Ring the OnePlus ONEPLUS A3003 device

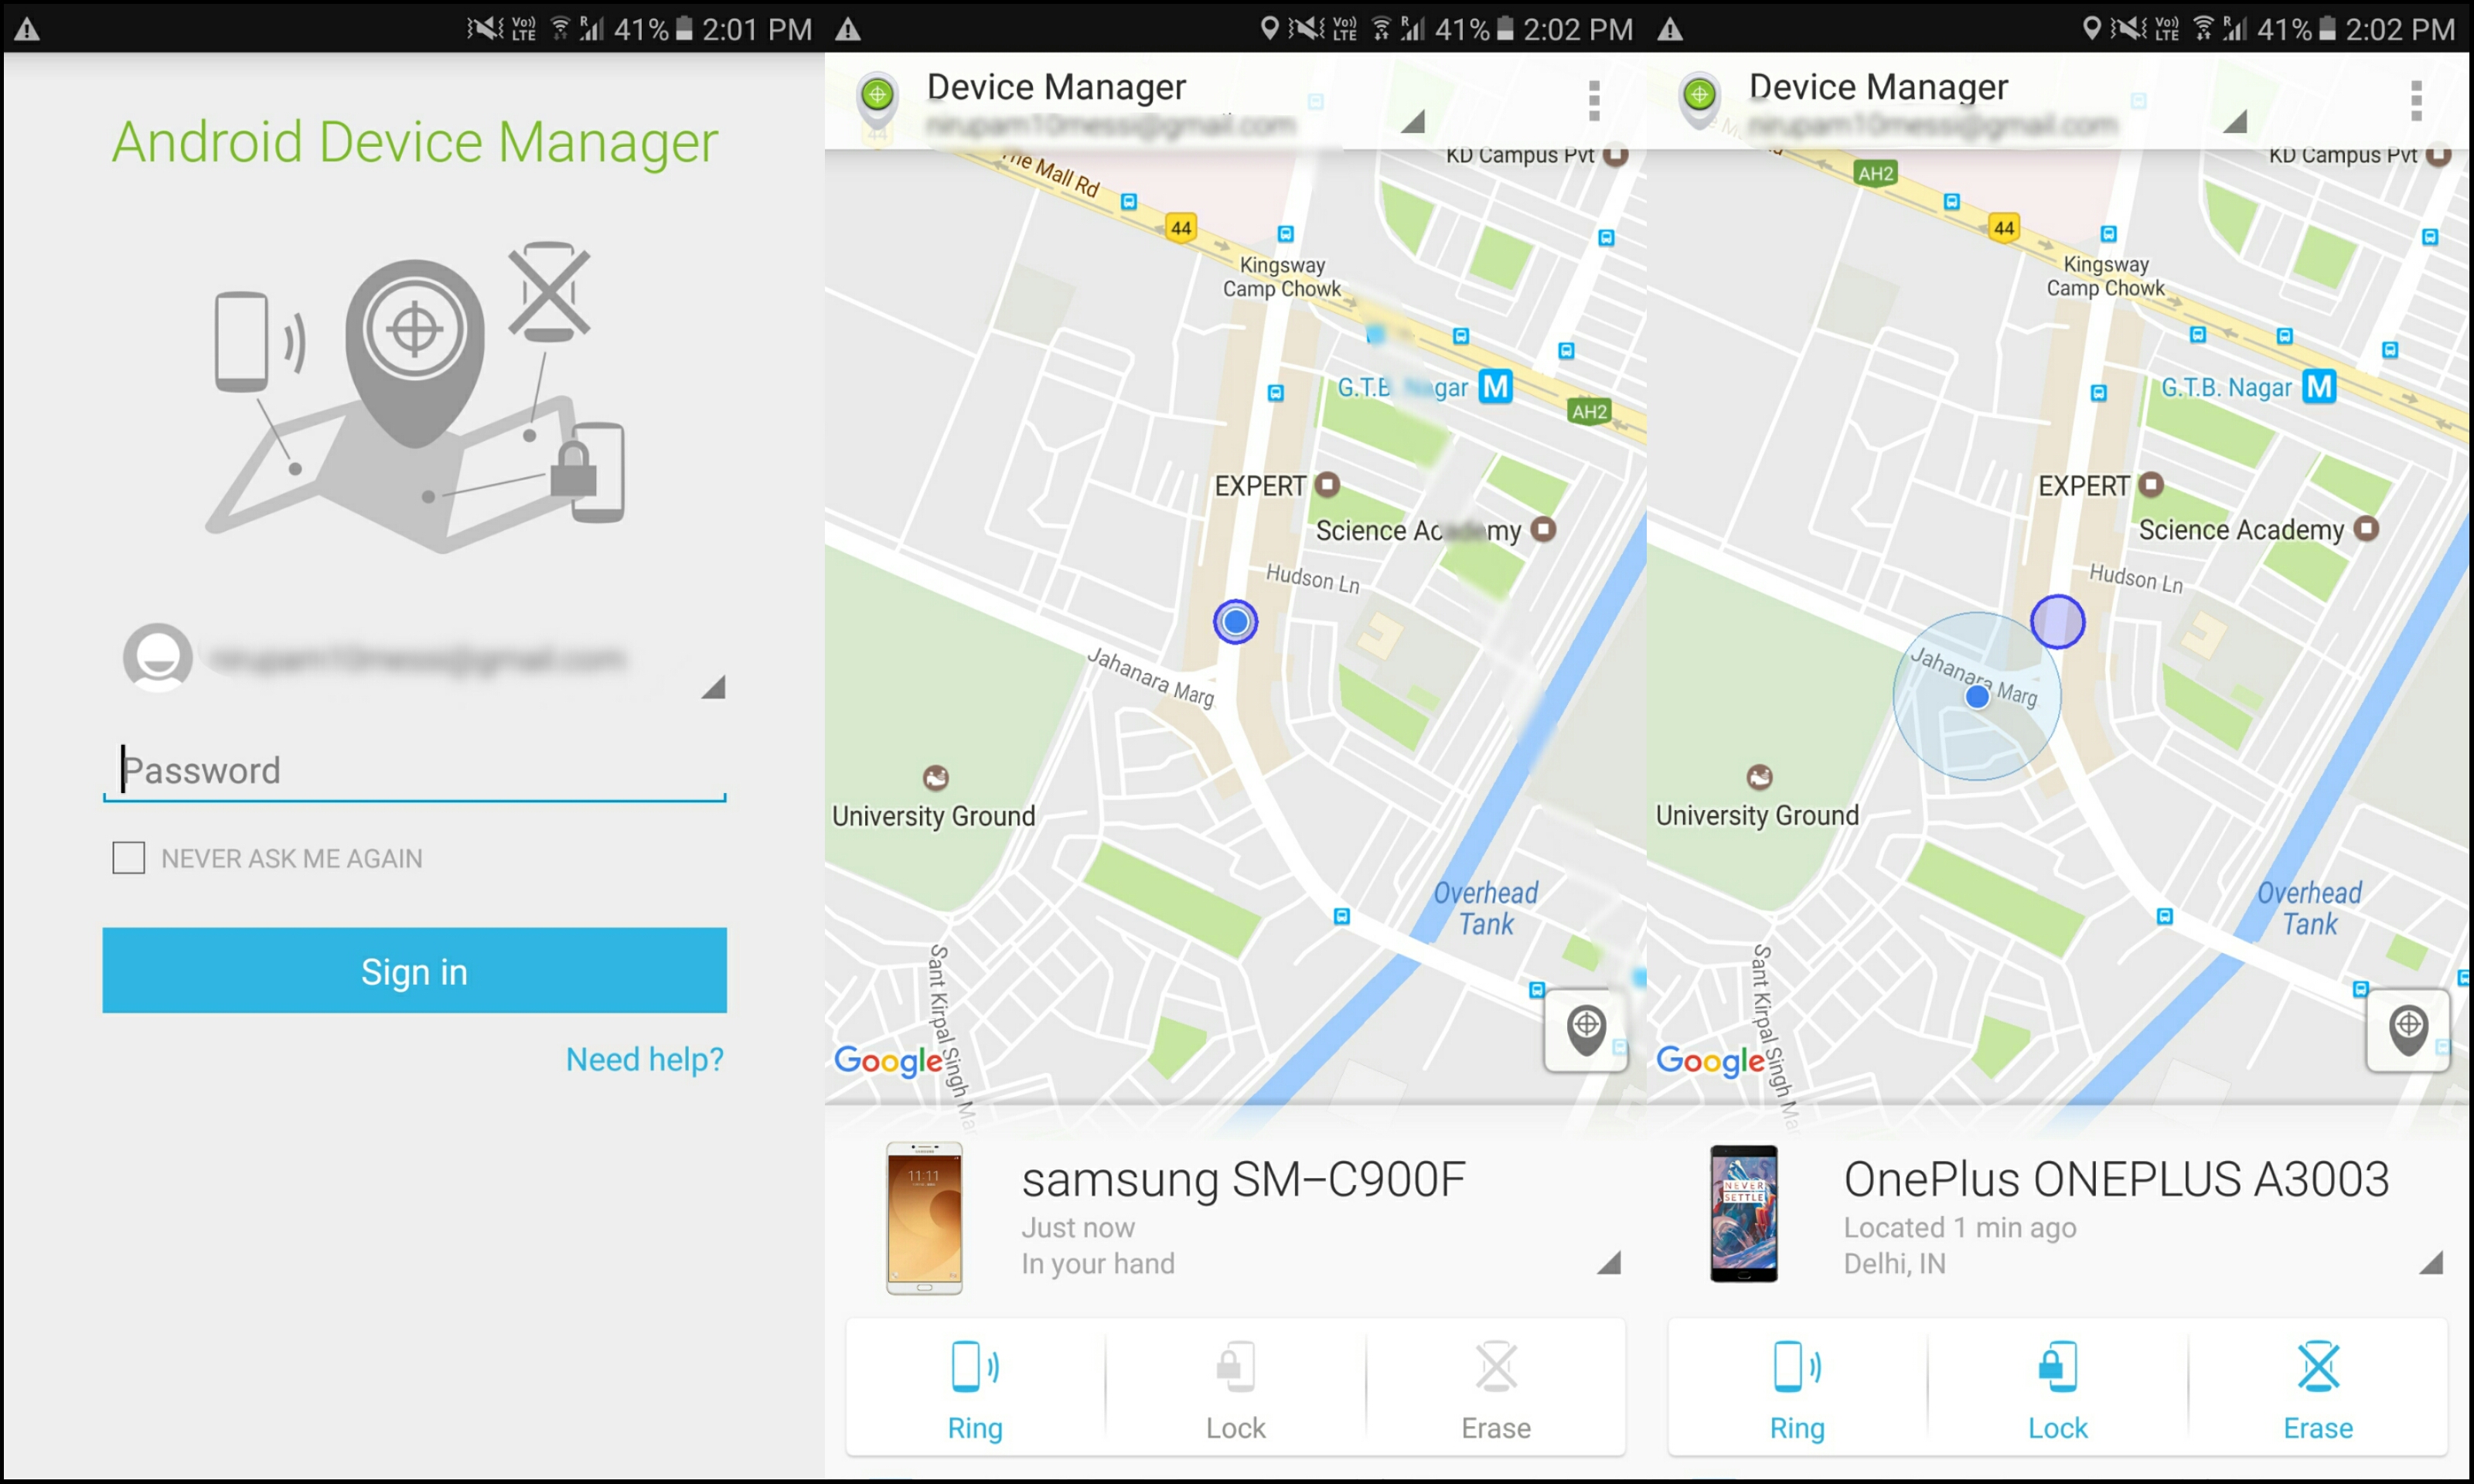[1797, 1390]
